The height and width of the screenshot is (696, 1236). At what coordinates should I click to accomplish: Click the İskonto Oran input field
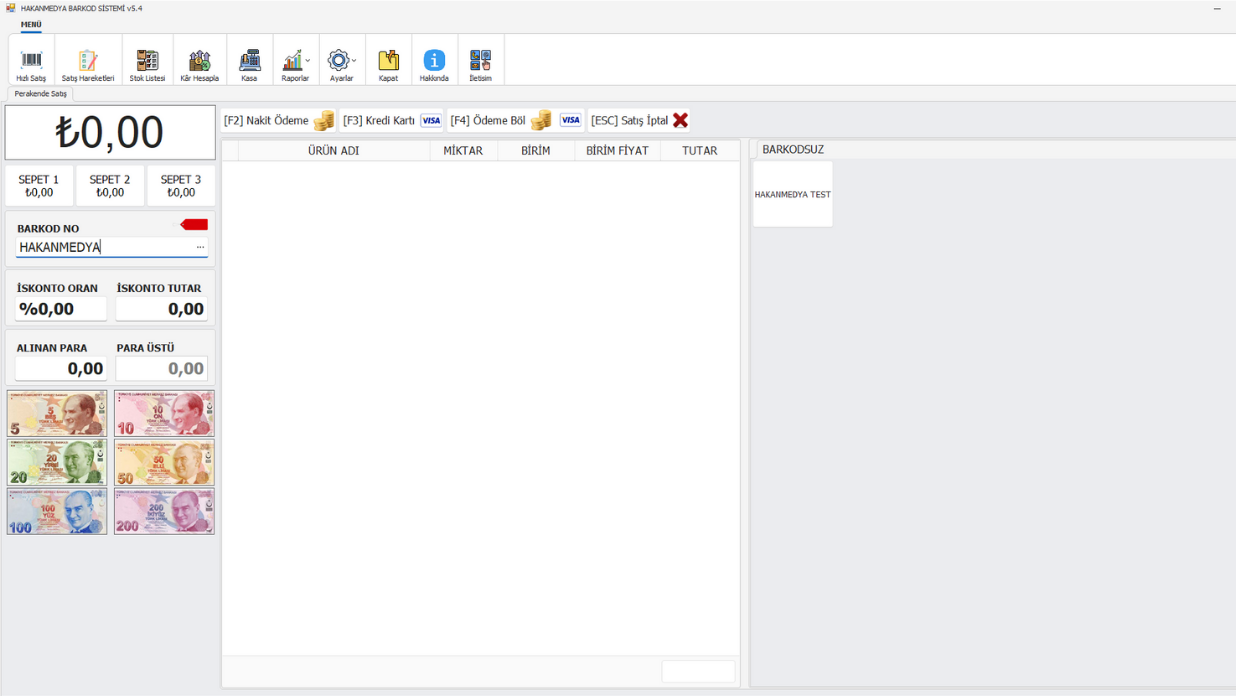click(61, 309)
